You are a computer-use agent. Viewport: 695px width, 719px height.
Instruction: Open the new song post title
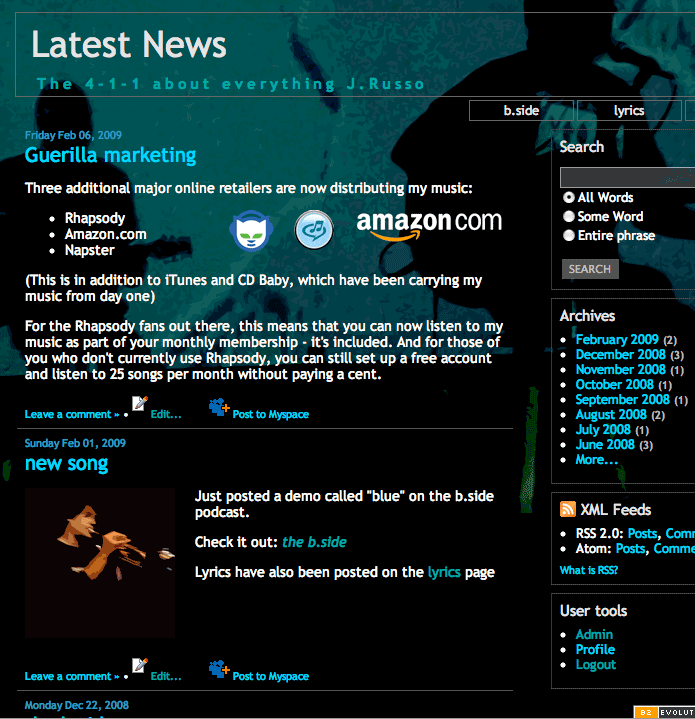click(x=66, y=464)
